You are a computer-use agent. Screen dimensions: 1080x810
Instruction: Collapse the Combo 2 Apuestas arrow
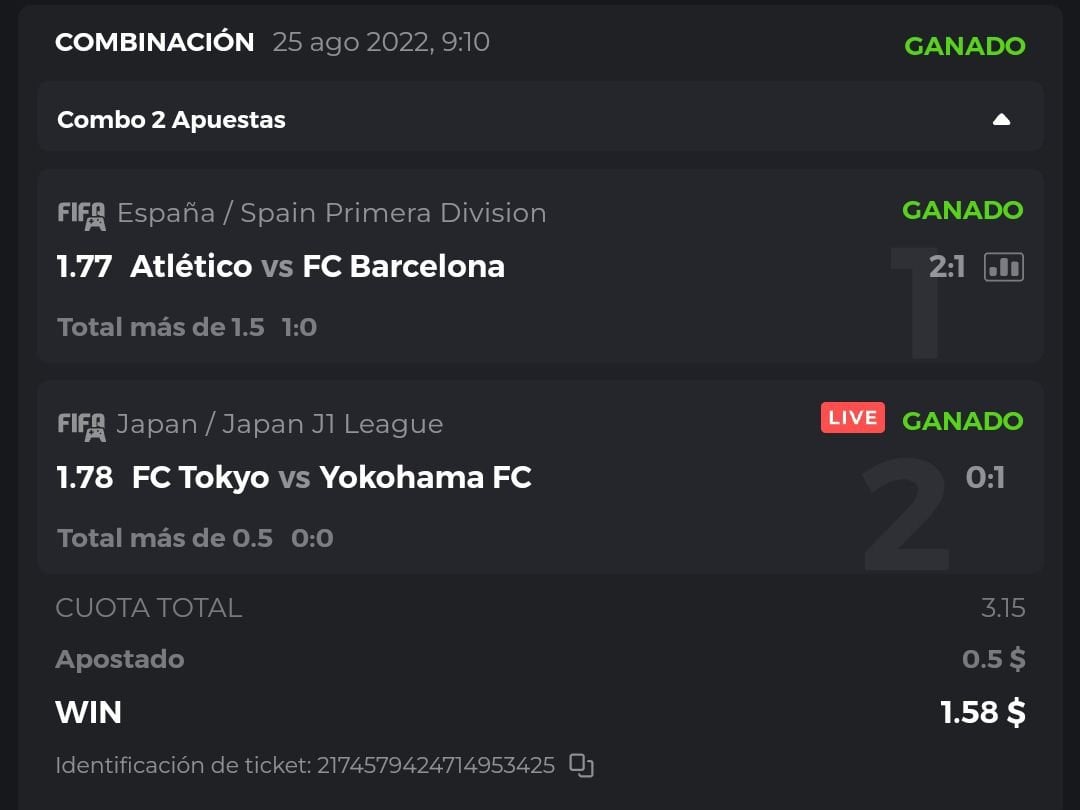(x=1001, y=120)
